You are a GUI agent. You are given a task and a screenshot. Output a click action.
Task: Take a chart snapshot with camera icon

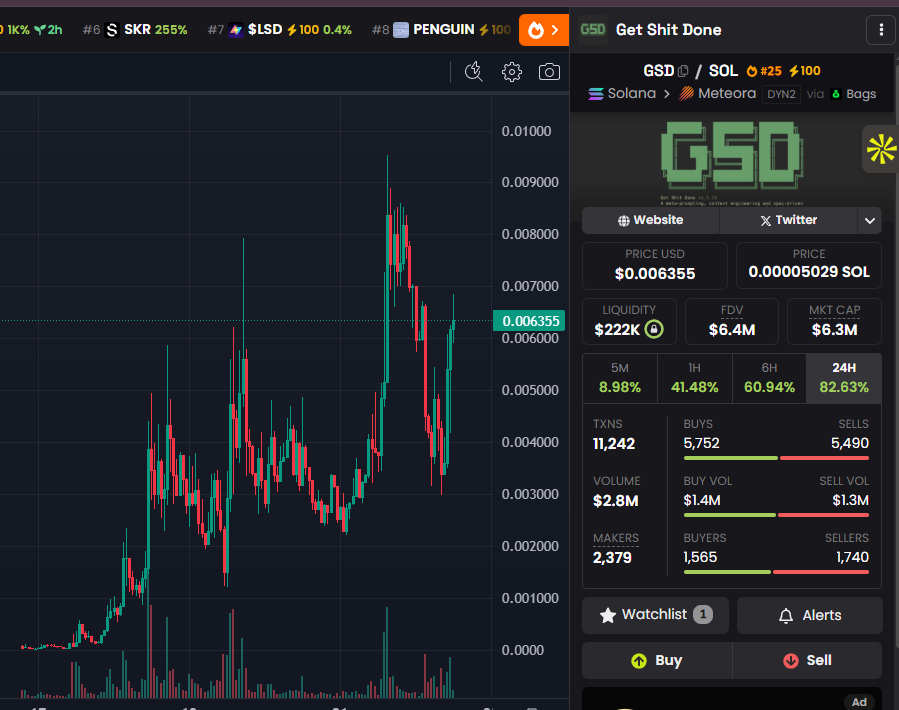coord(549,72)
